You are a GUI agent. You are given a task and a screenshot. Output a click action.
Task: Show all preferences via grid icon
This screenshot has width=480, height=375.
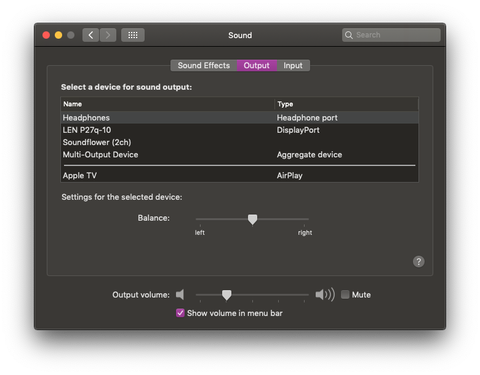[x=133, y=35]
